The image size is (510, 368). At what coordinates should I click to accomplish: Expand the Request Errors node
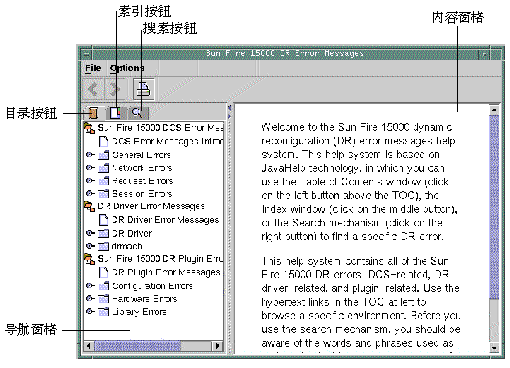tap(89, 181)
